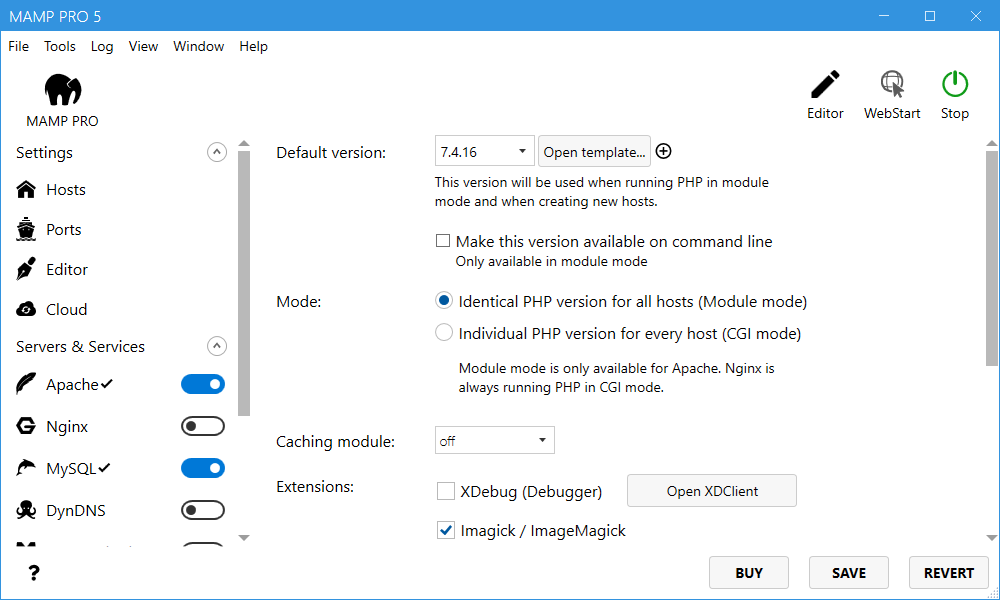Open the Tools menu
Viewport: 1000px width, 600px height.
coord(60,46)
